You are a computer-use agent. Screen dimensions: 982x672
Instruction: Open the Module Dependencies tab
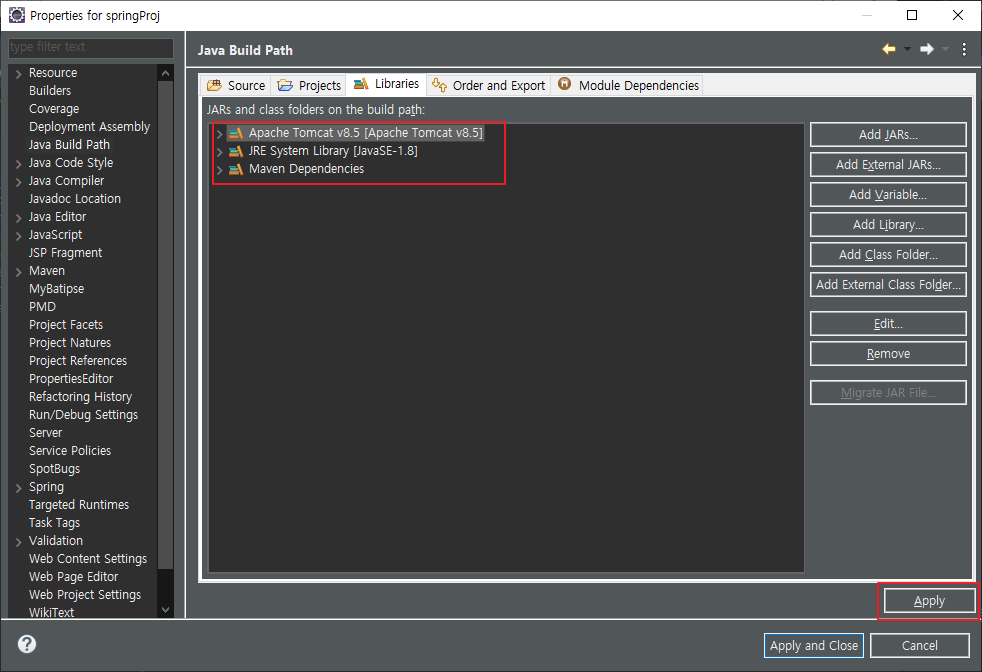tap(628, 85)
